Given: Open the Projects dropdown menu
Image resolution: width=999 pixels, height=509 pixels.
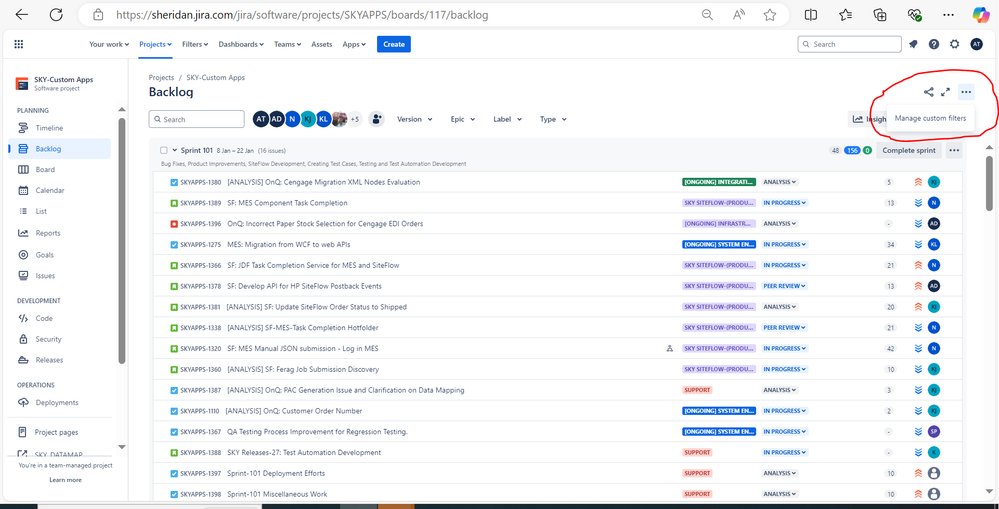Looking at the screenshot, I should pyautogui.click(x=155, y=44).
